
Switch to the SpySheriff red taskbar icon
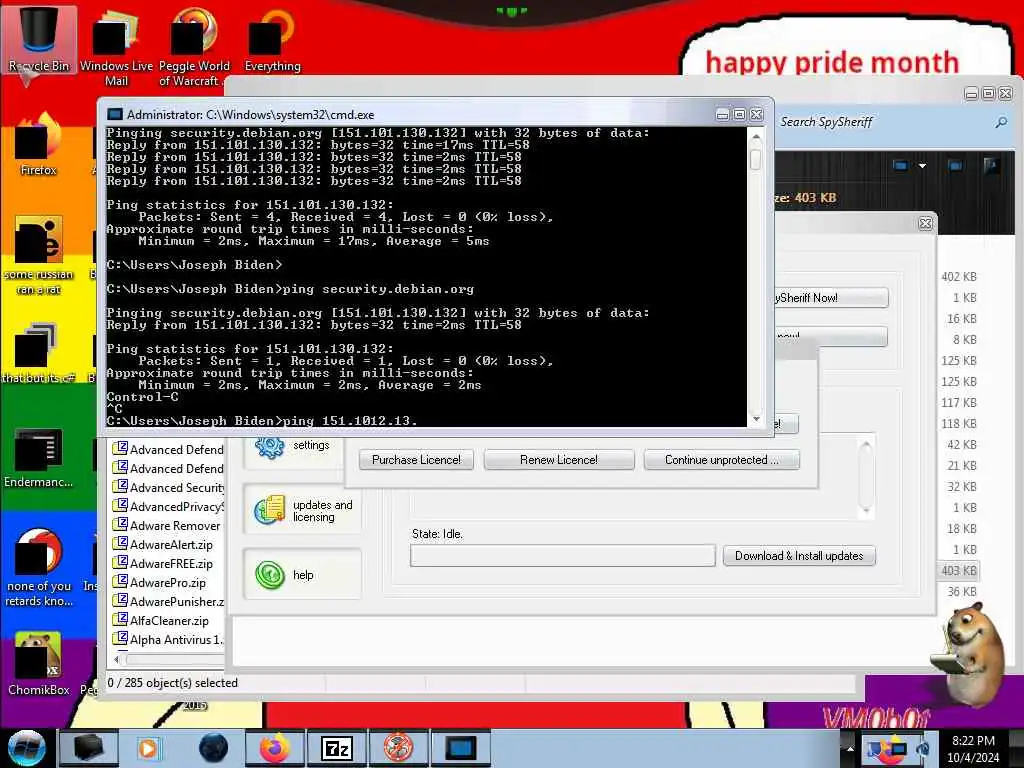[x=398, y=748]
